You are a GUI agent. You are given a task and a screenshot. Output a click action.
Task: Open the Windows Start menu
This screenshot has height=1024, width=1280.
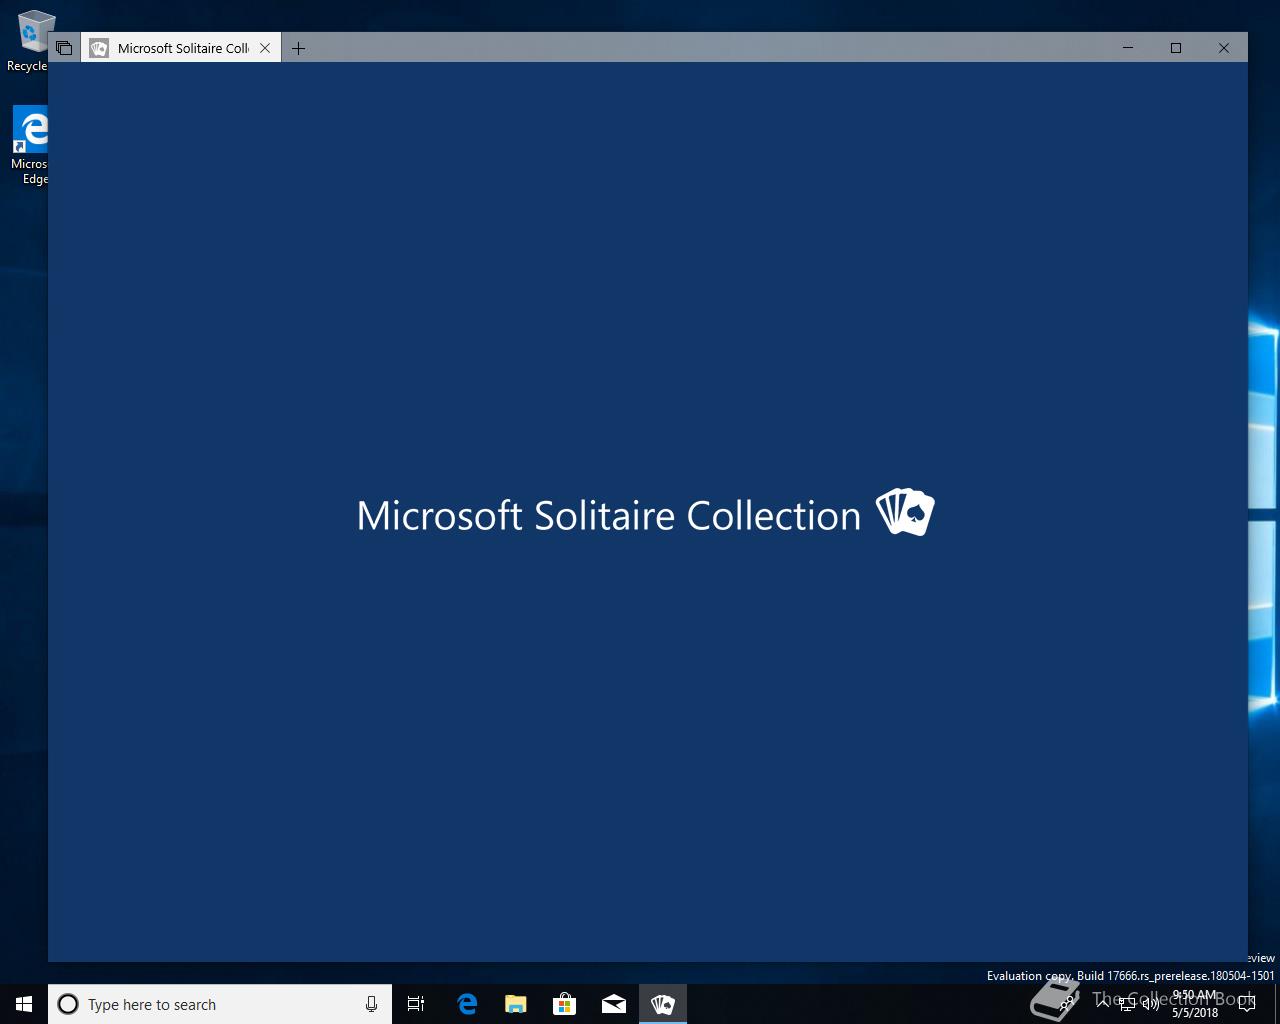point(24,1004)
